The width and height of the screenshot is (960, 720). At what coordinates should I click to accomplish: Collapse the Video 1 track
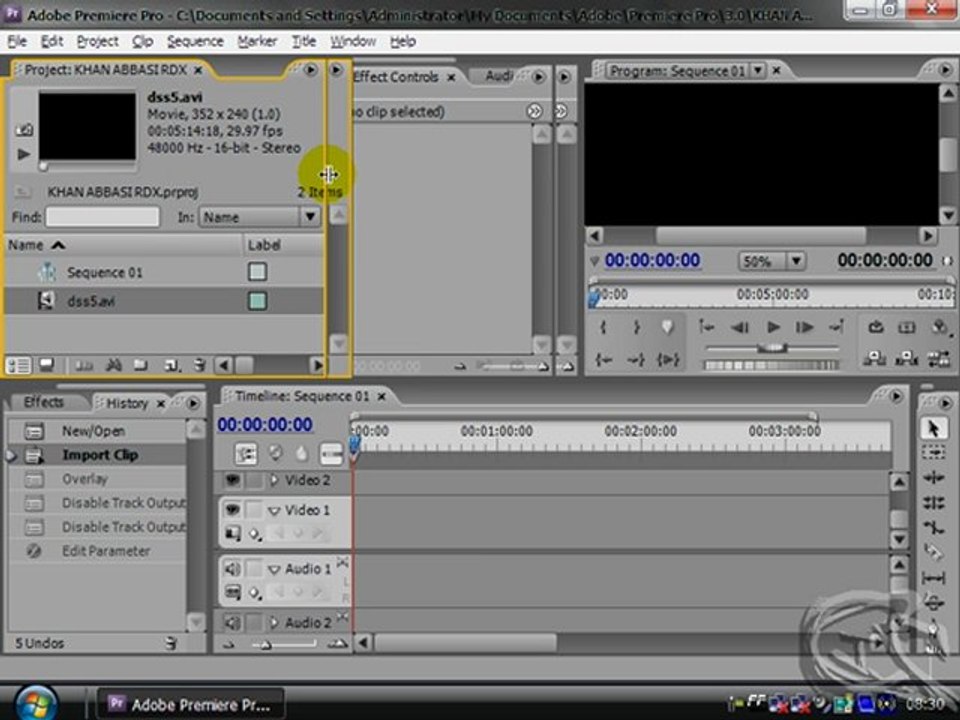(274, 511)
